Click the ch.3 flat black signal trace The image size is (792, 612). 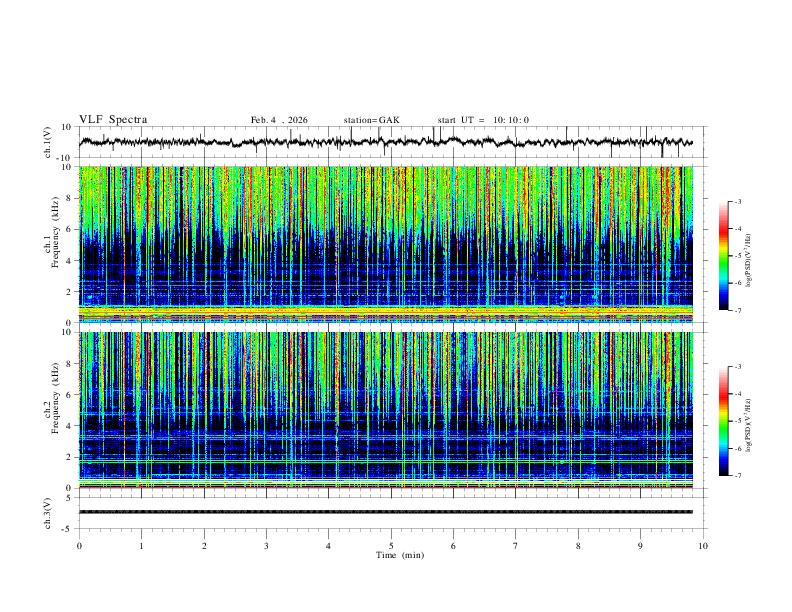[x=386, y=512]
